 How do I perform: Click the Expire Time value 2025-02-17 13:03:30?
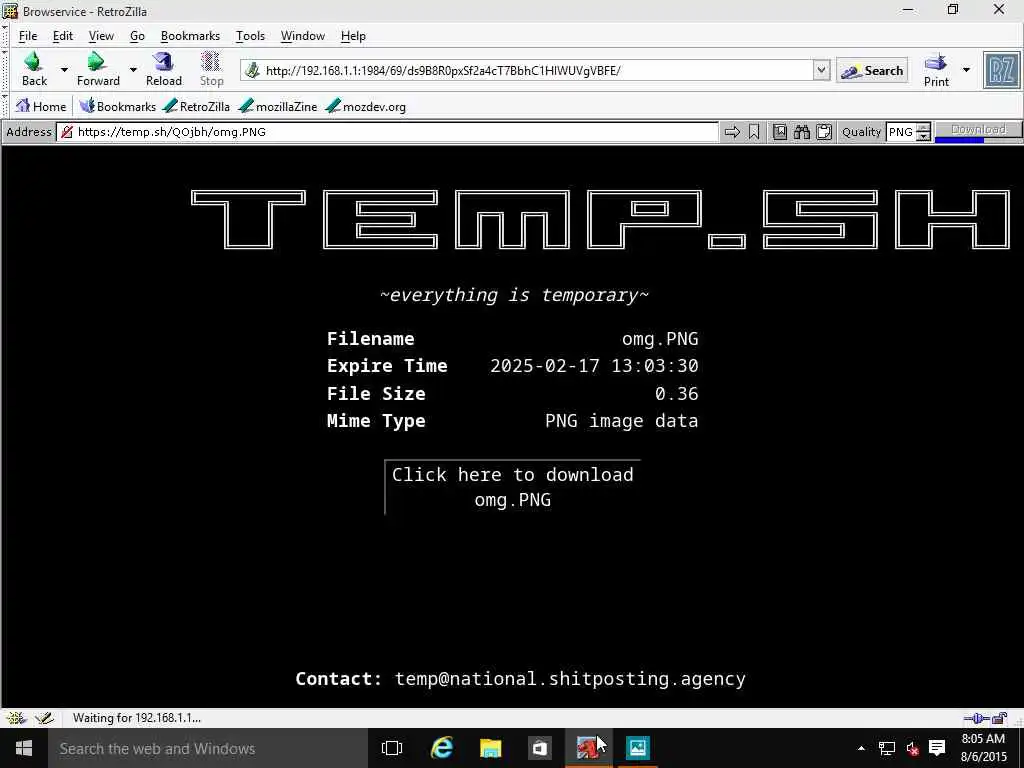click(x=594, y=366)
